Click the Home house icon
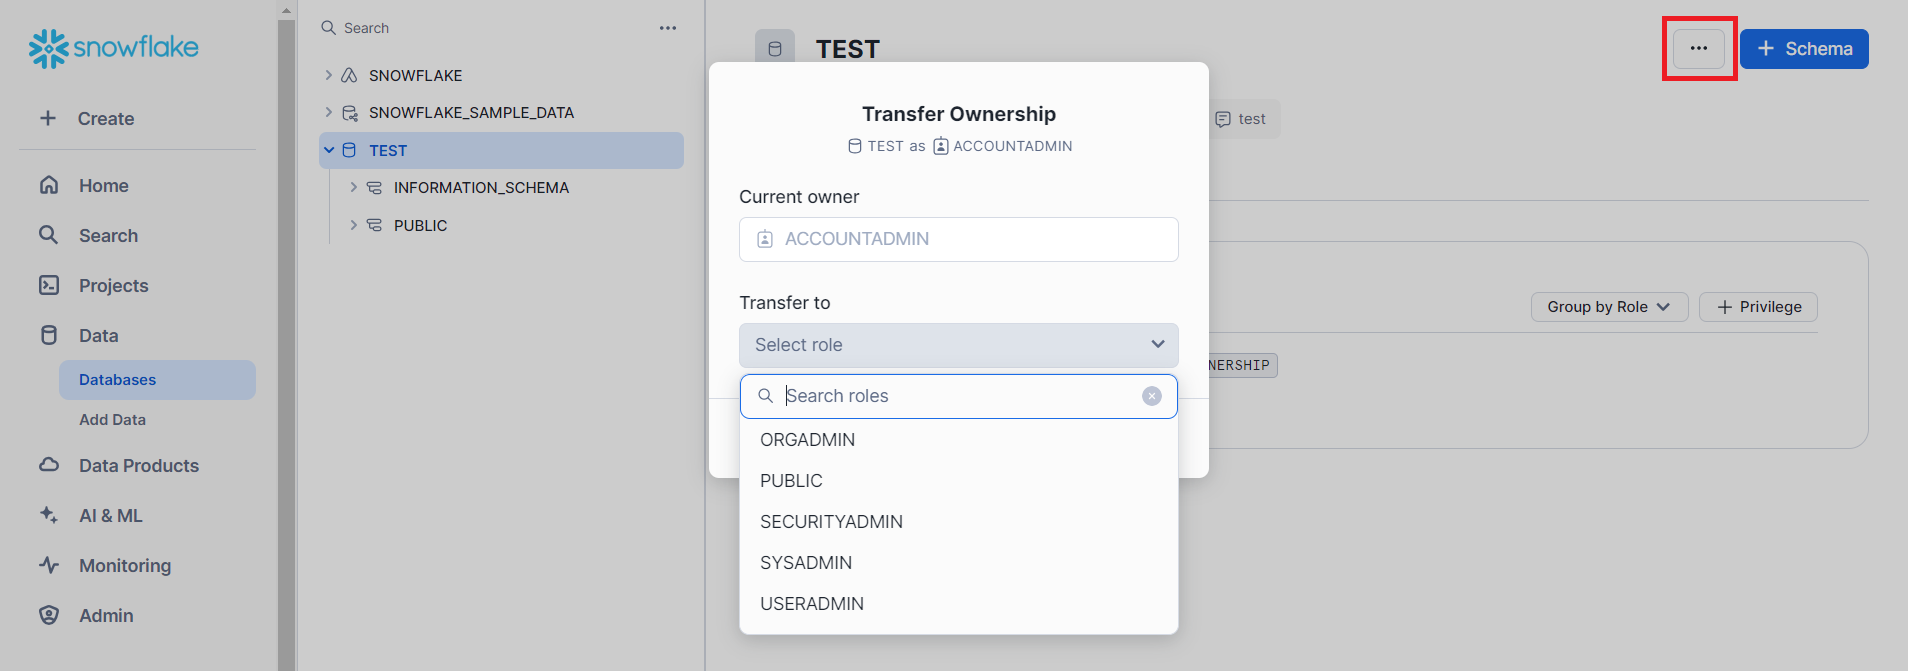Screen dimensions: 1908x671 [48, 185]
